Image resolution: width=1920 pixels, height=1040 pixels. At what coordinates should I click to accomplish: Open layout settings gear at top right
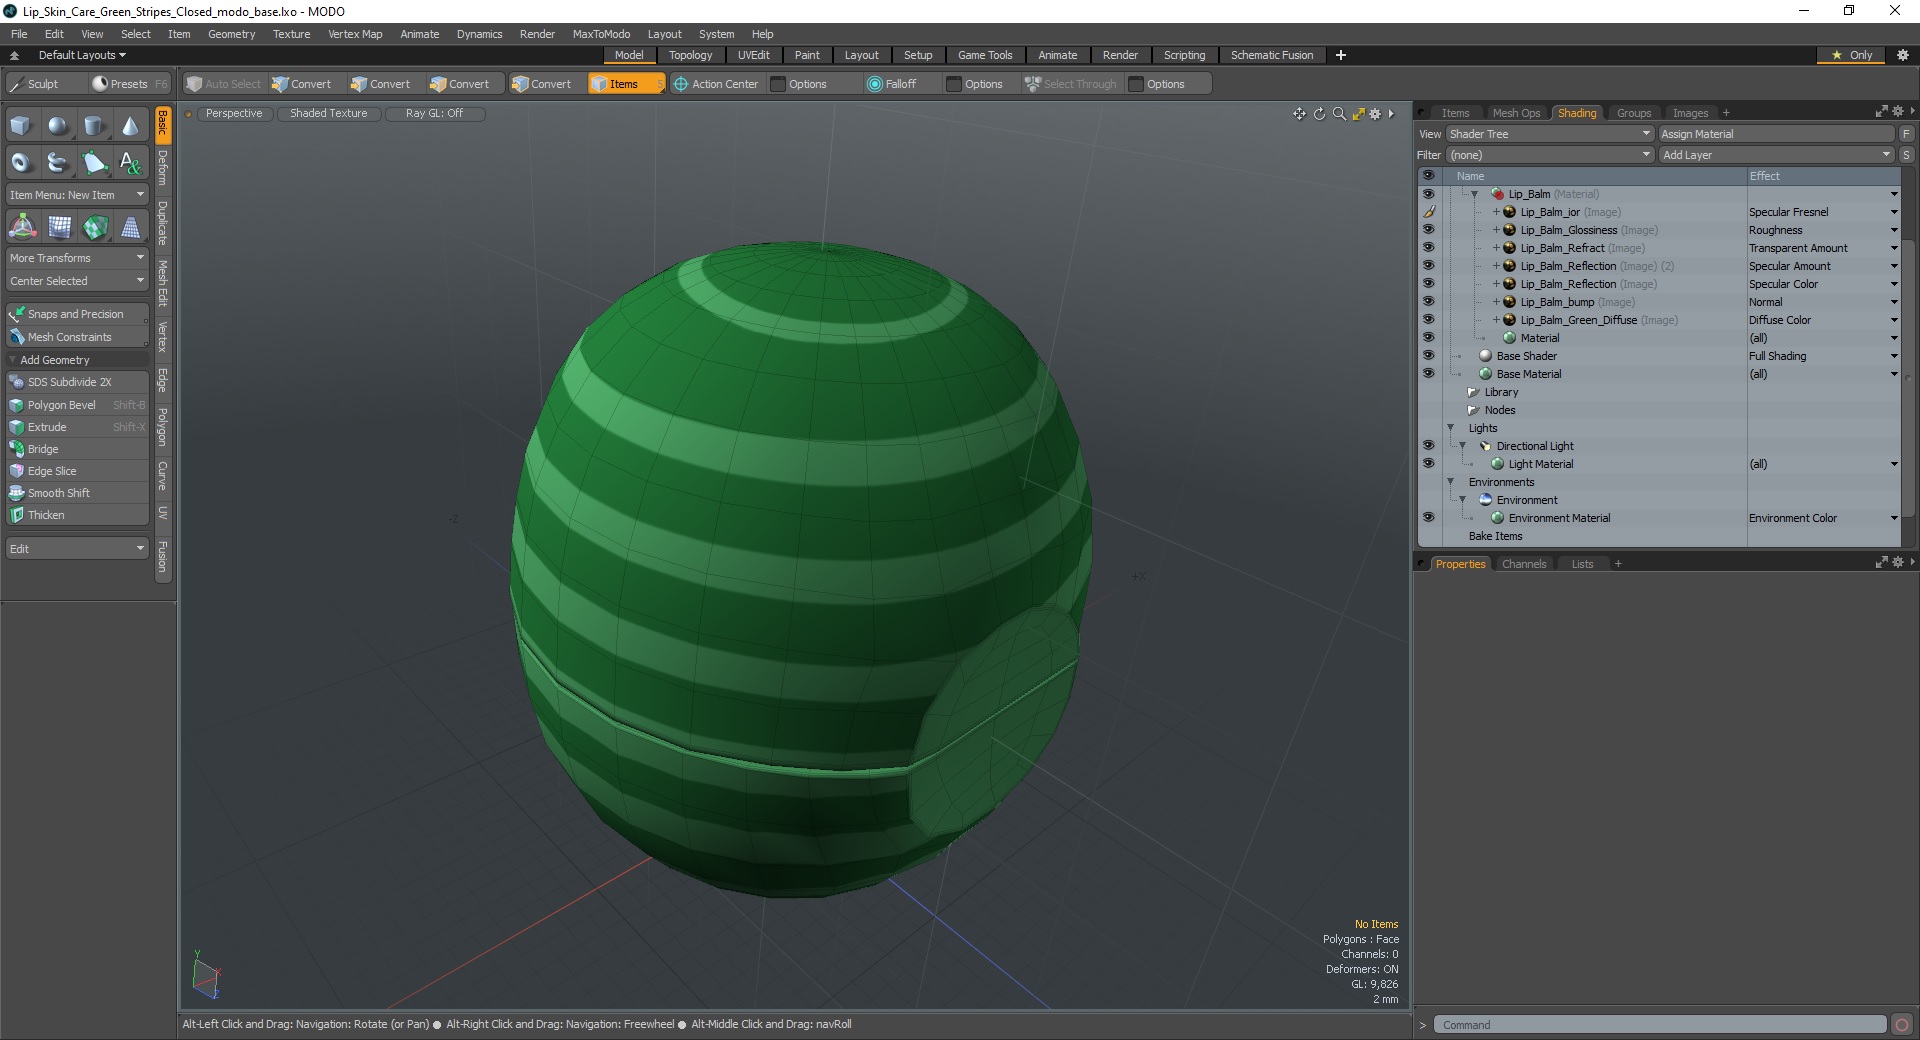coord(1903,55)
